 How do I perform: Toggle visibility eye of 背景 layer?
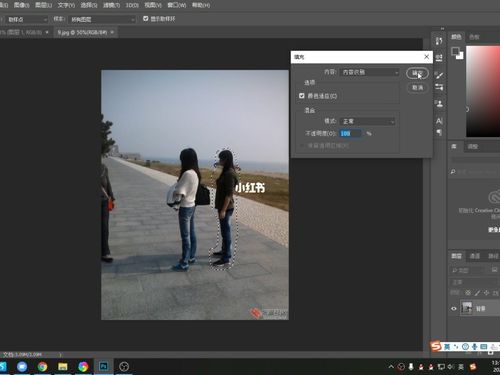point(454,309)
